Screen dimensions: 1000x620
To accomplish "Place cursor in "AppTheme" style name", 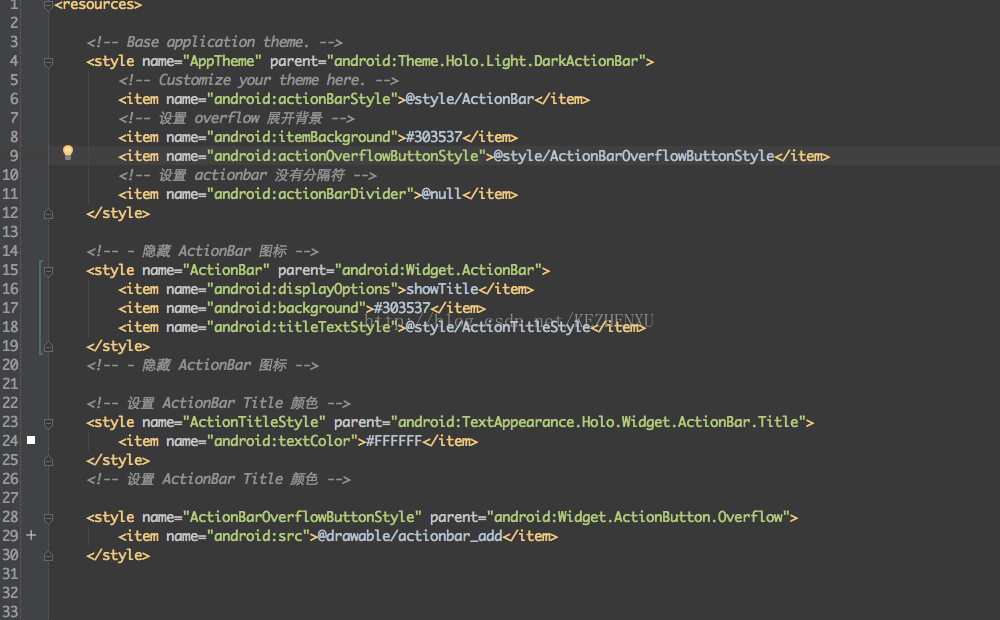I will click(222, 61).
